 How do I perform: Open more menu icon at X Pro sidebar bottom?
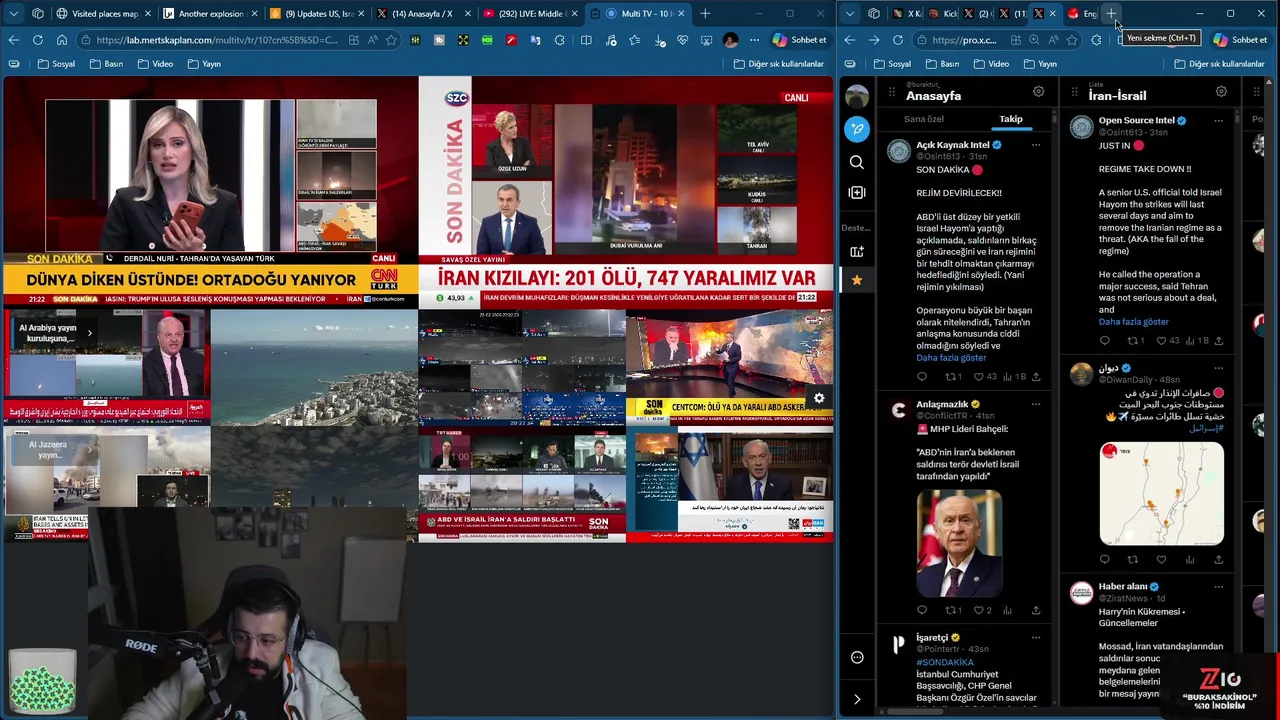pyautogui.click(x=857, y=657)
